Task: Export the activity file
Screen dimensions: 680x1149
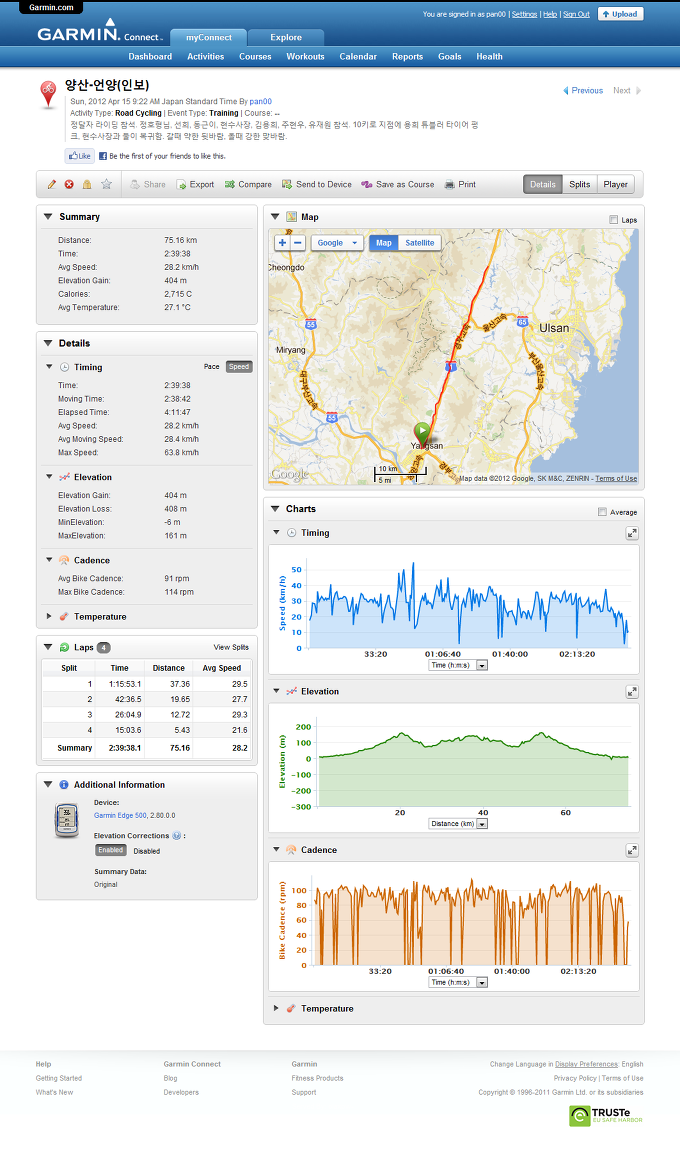Action: [195, 185]
